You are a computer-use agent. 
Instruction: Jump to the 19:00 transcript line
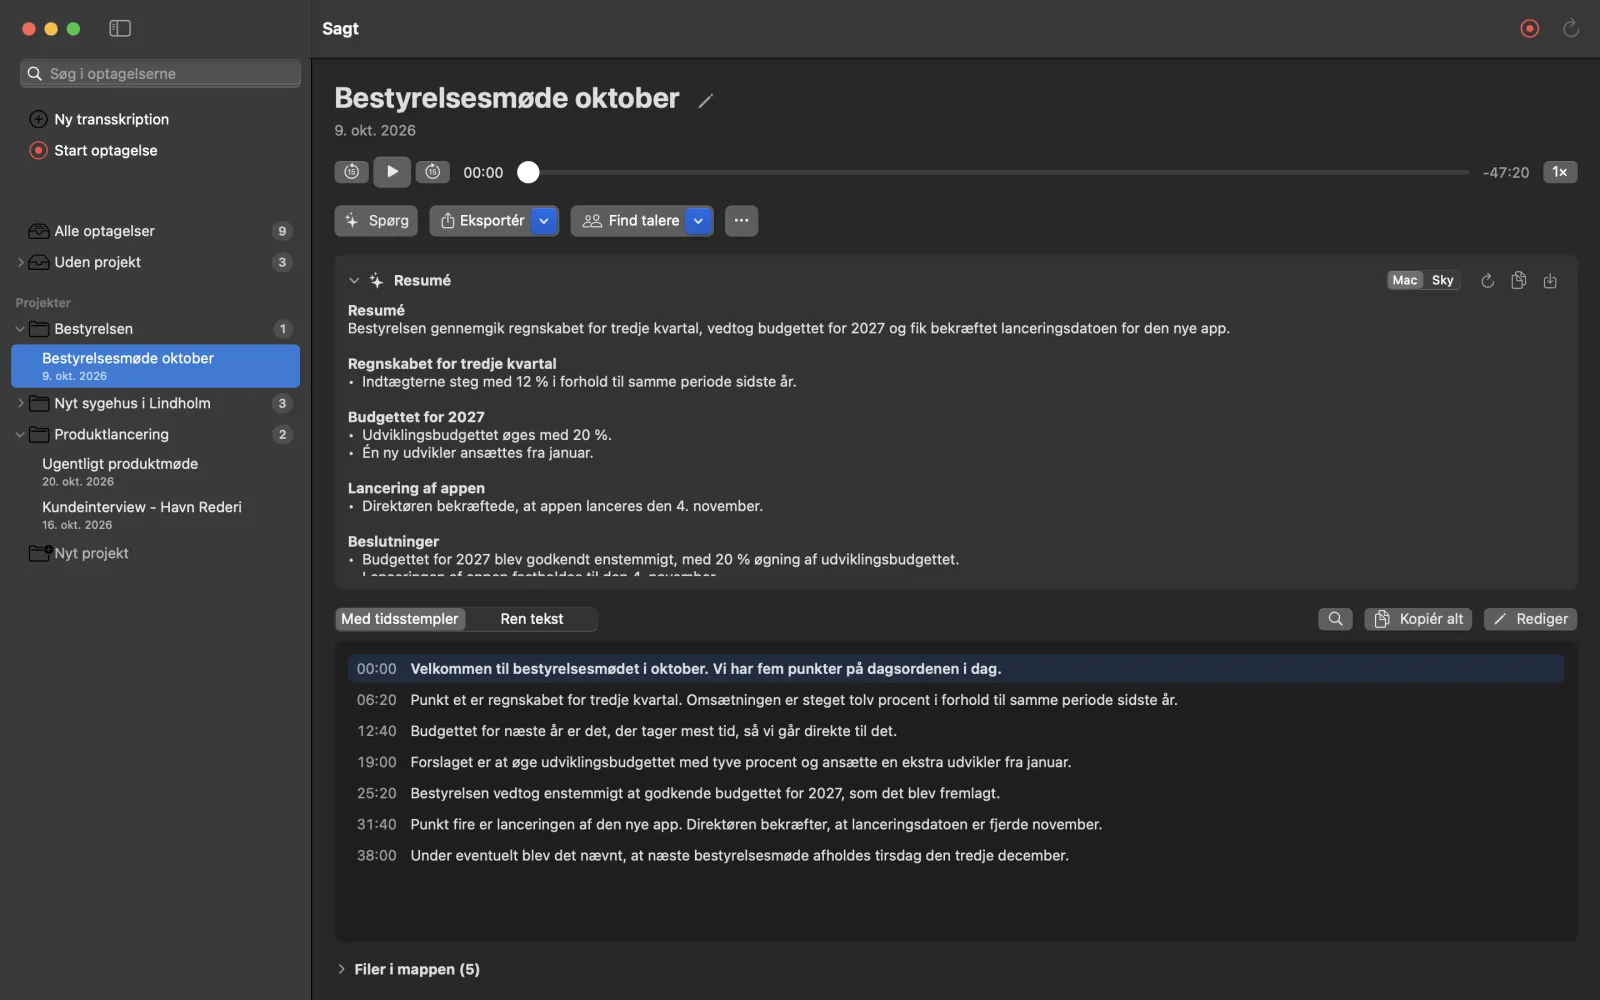955,762
